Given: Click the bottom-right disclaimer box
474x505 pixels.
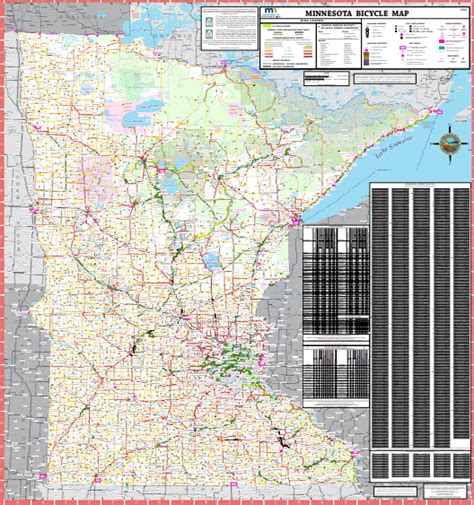Looking at the screenshot, I should [445, 491].
